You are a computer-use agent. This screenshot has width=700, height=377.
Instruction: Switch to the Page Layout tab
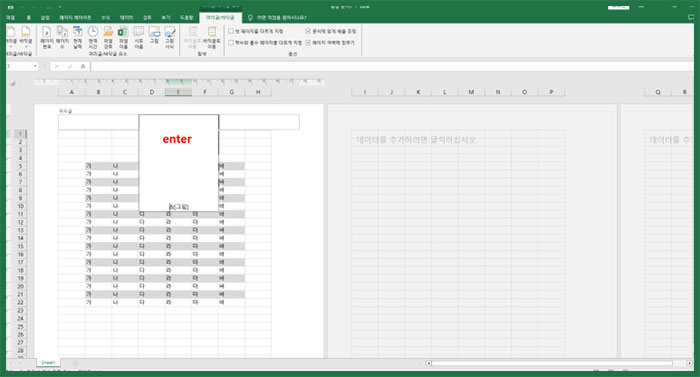(x=75, y=17)
